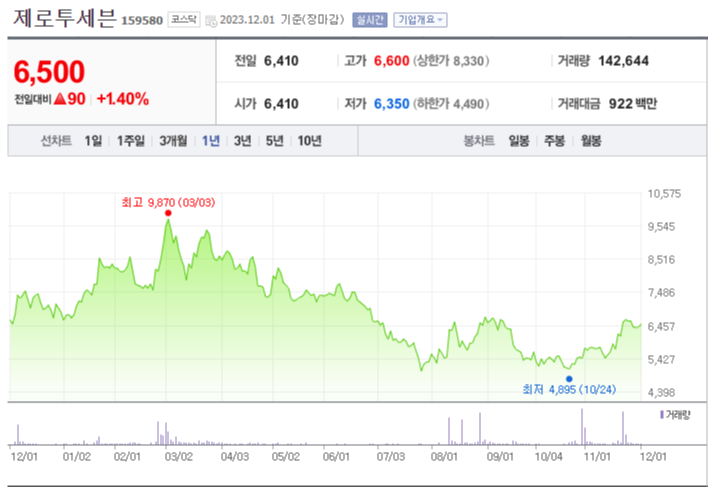Select the 1일 line chart tab
Screen dimensions: 708x487
click(x=93, y=141)
